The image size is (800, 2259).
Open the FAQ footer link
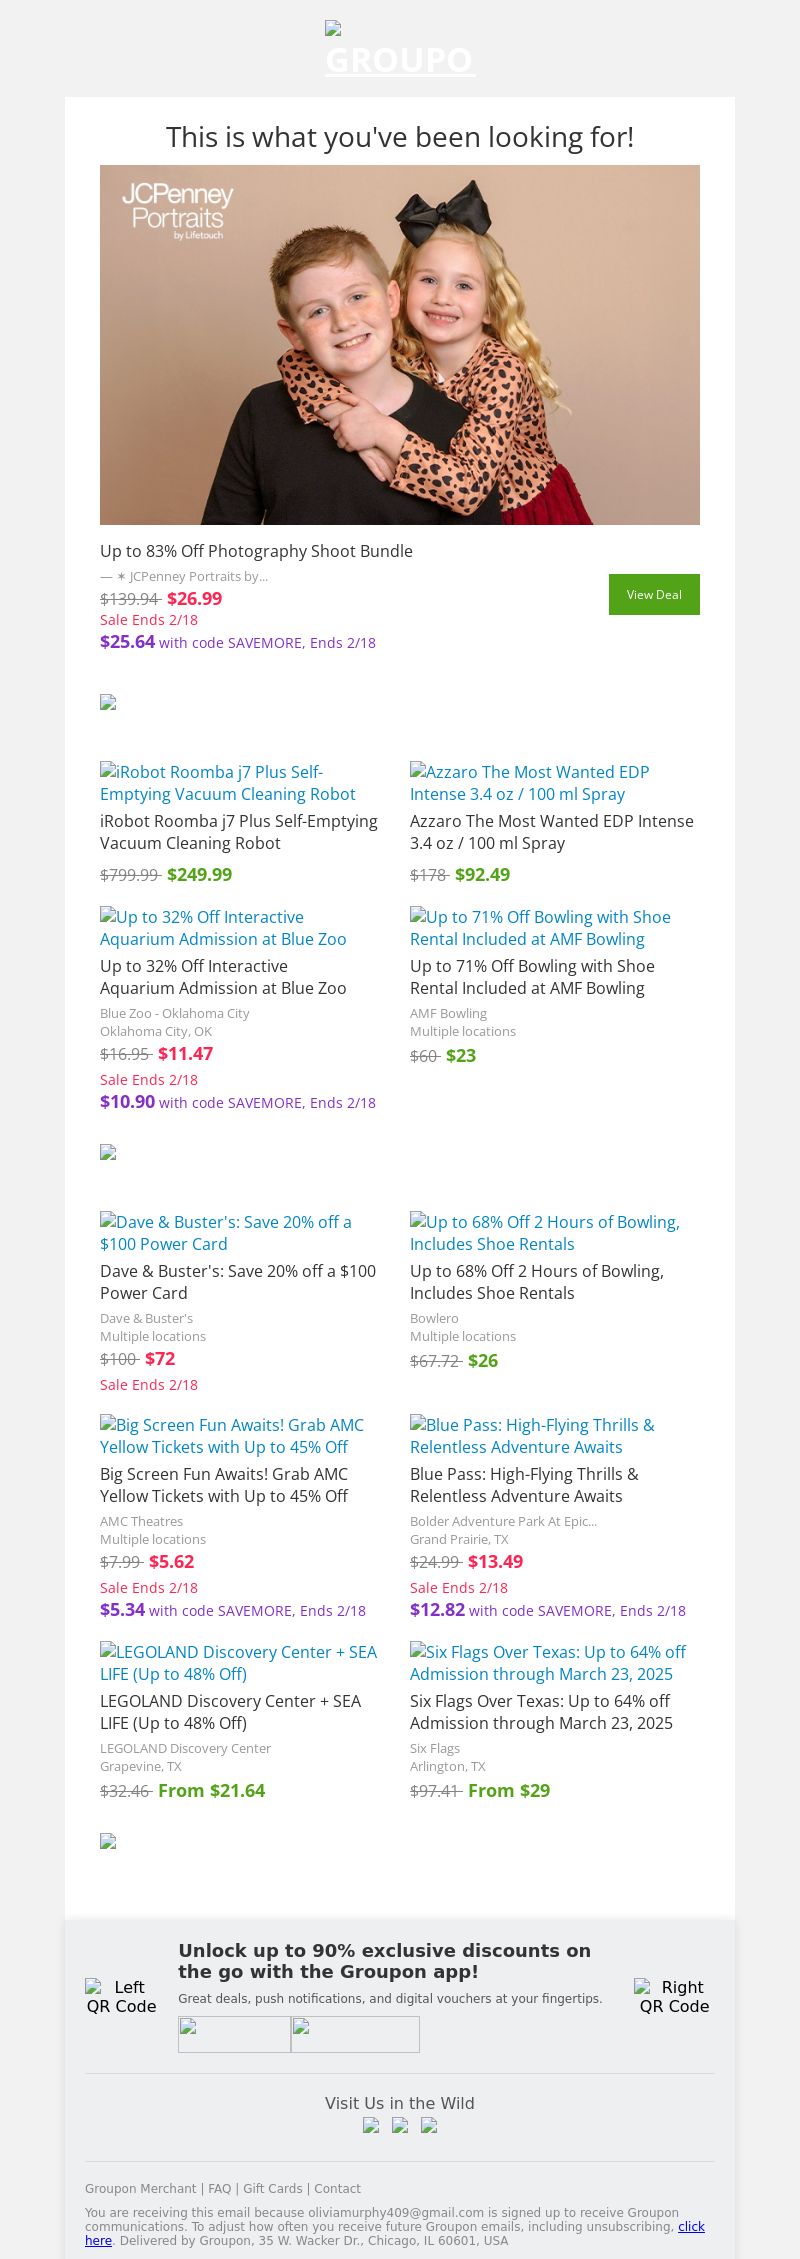click(x=219, y=2189)
